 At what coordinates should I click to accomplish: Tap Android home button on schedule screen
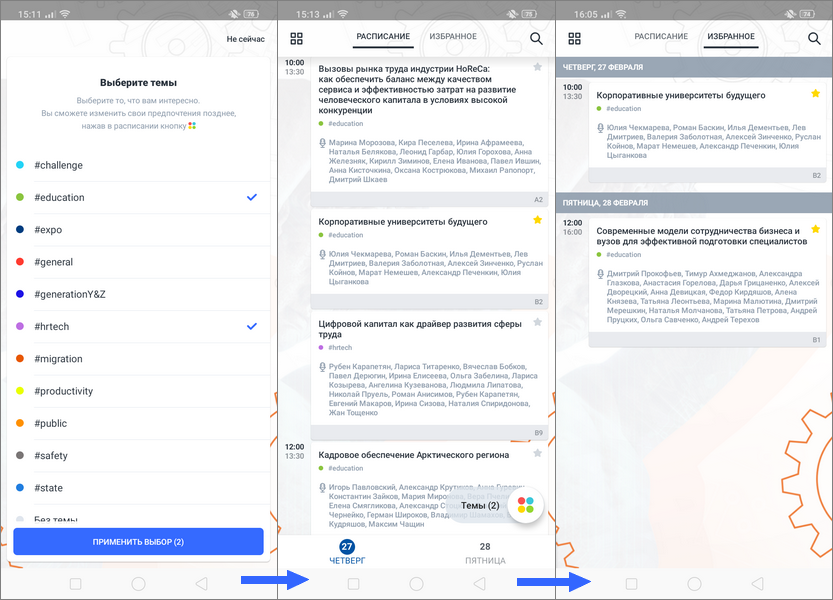(416, 584)
